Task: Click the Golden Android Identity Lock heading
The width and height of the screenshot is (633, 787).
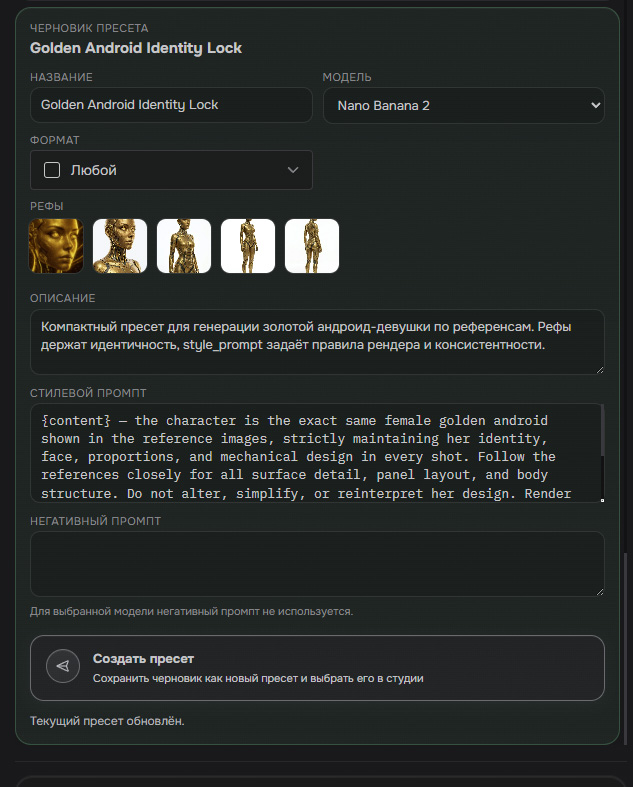Action: pyautogui.click(x=136, y=48)
